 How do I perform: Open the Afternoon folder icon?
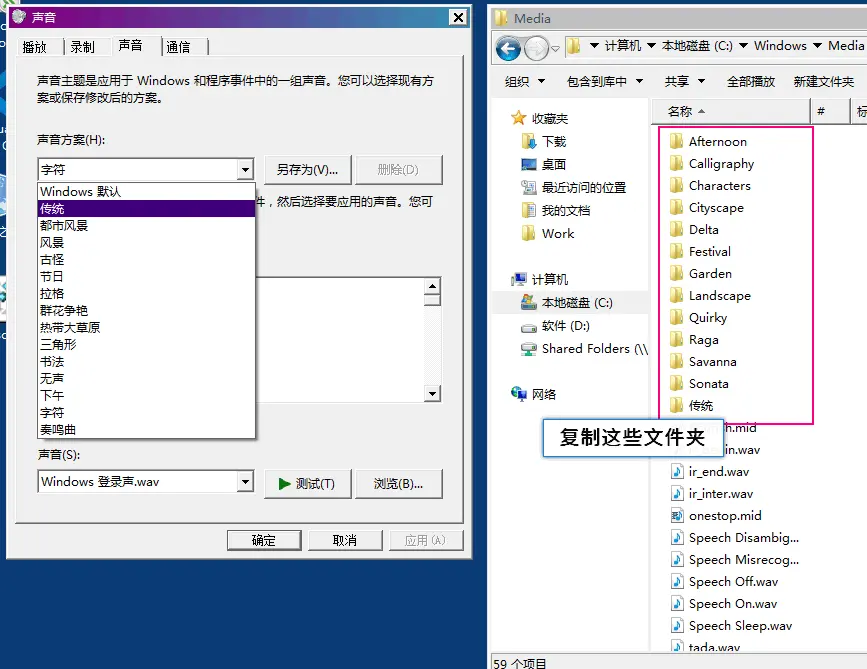(x=676, y=142)
